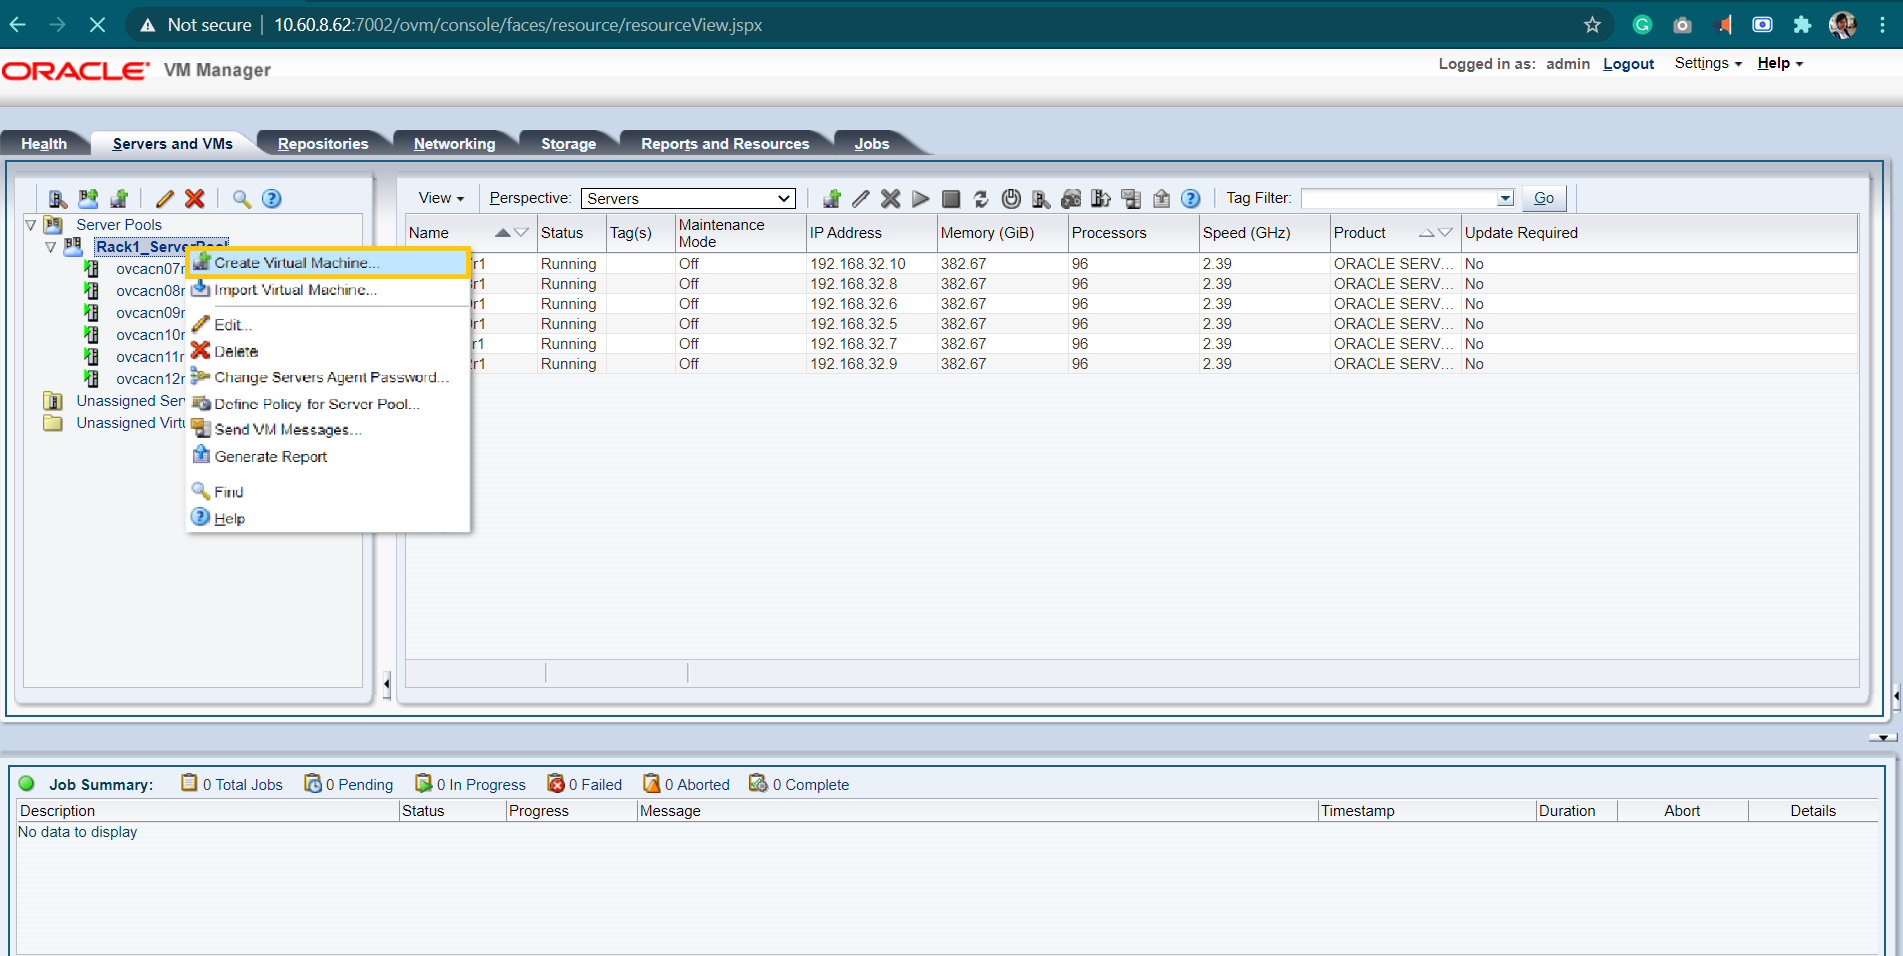Choose Edit in the context menu
Screen dimensions: 1903x956
point(328,325)
